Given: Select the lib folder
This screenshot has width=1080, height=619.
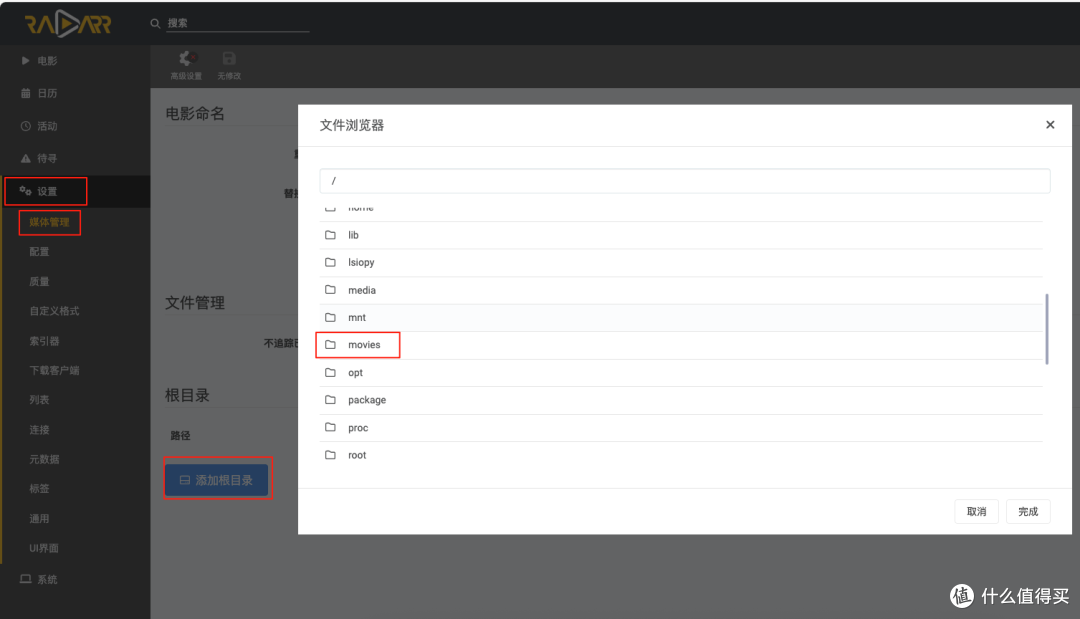Looking at the screenshot, I should 681,235.
